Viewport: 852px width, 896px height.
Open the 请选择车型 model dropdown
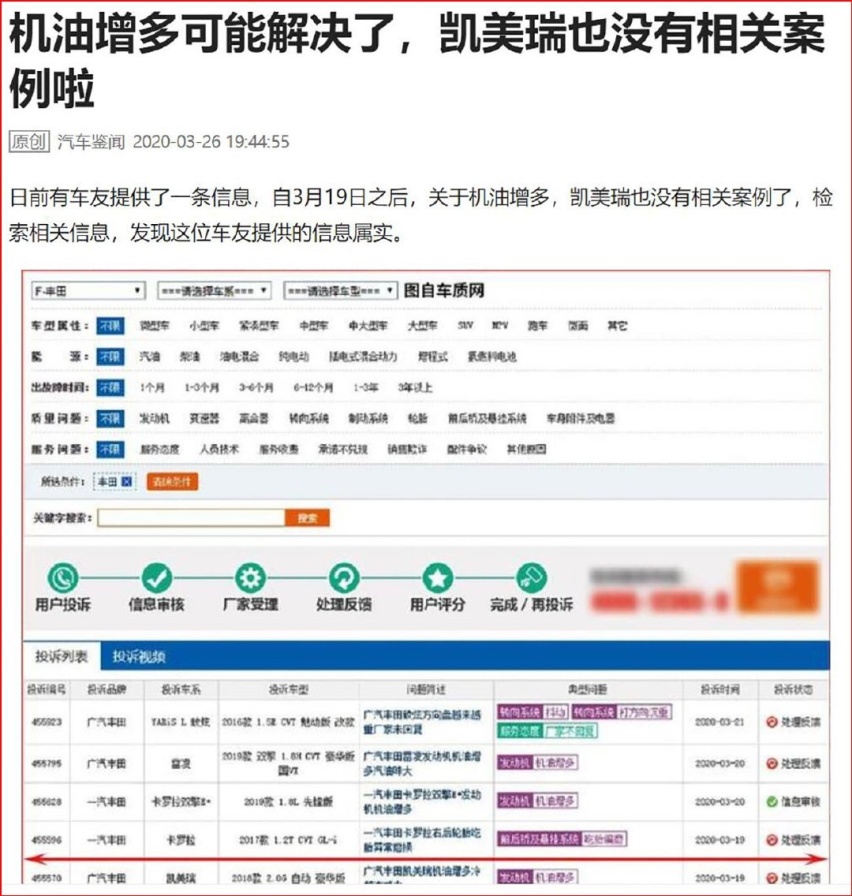click(340, 291)
